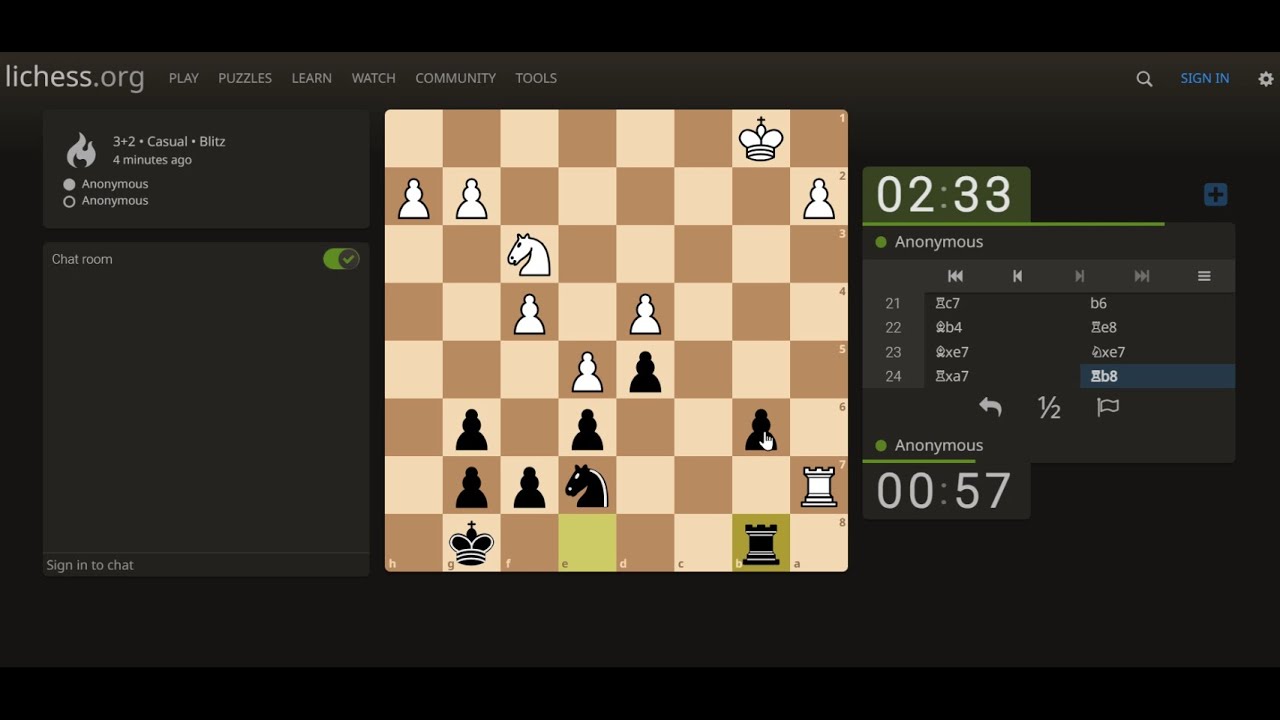Click the Sign in to chat field

[x=206, y=565]
